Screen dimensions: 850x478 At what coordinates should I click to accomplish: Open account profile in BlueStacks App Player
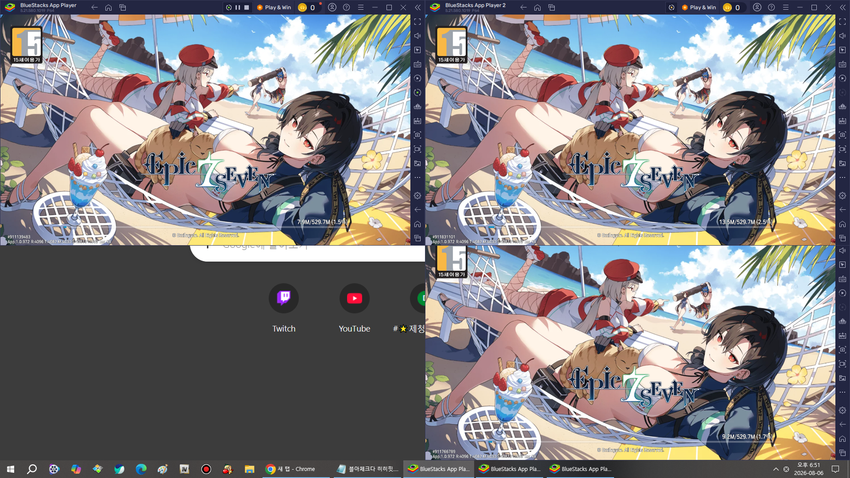tap(332, 8)
